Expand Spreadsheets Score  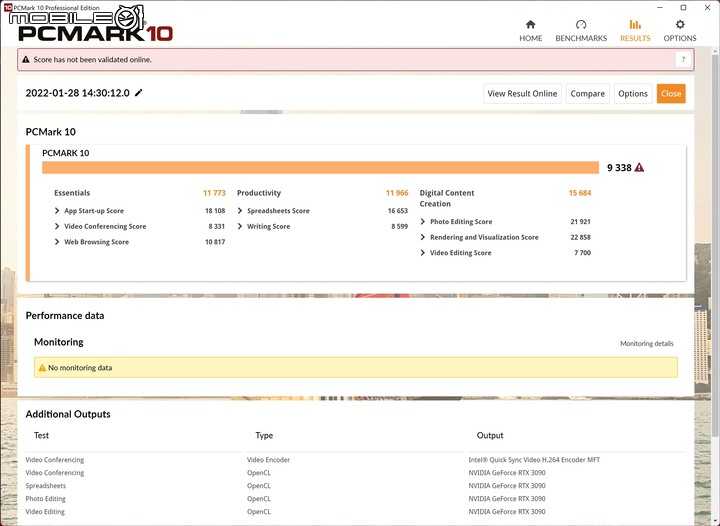(240, 211)
